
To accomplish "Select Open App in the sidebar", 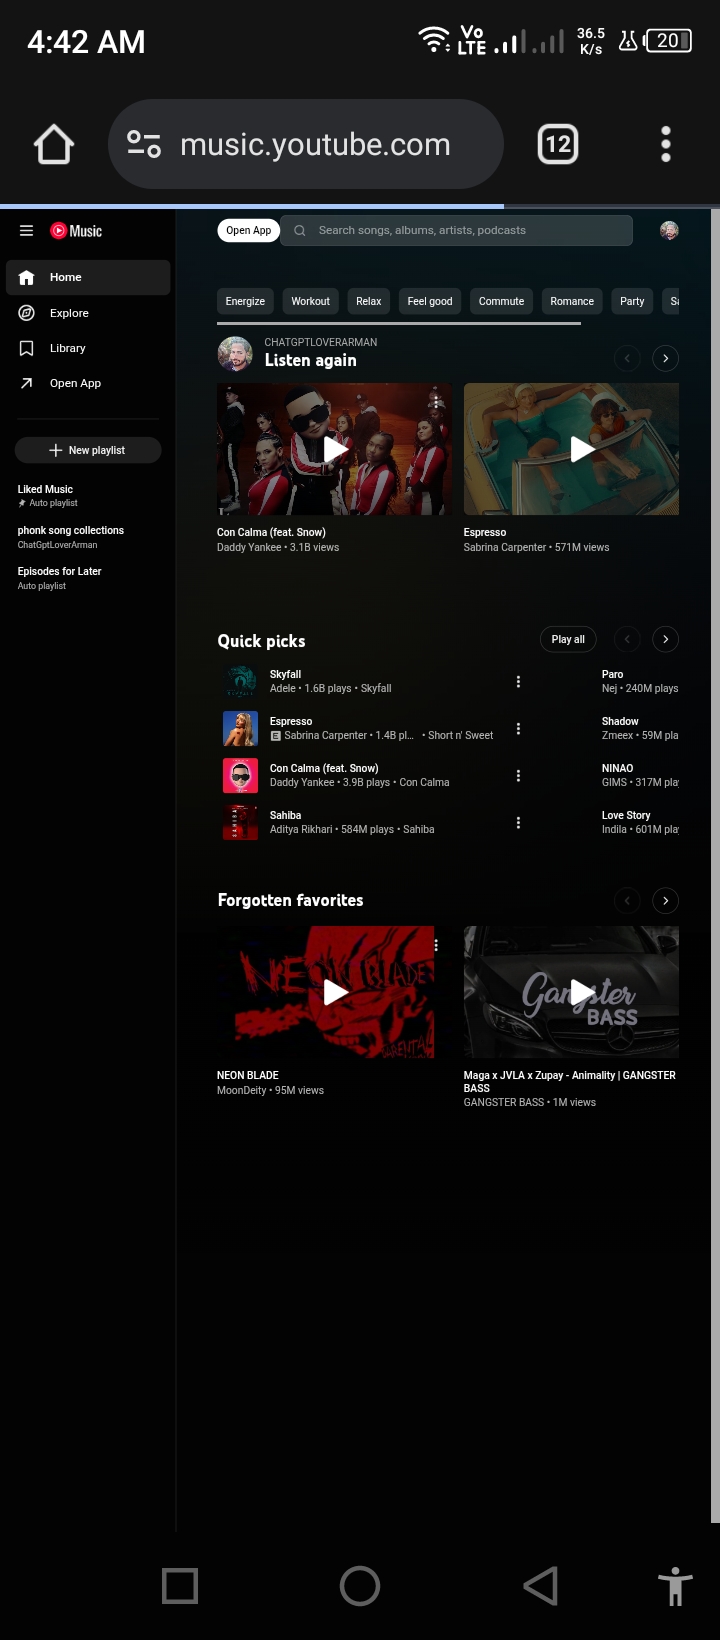I will [88, 383].
